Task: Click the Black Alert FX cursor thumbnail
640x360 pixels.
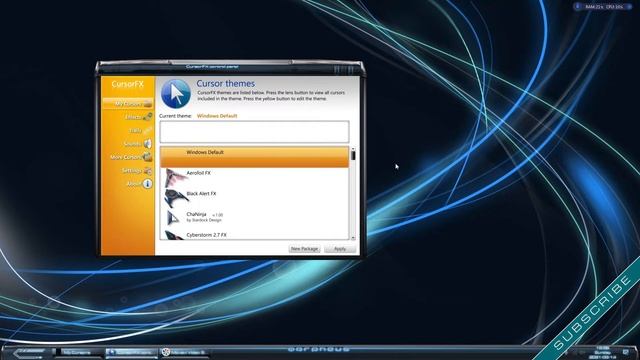Action: (x=176, y=199)
